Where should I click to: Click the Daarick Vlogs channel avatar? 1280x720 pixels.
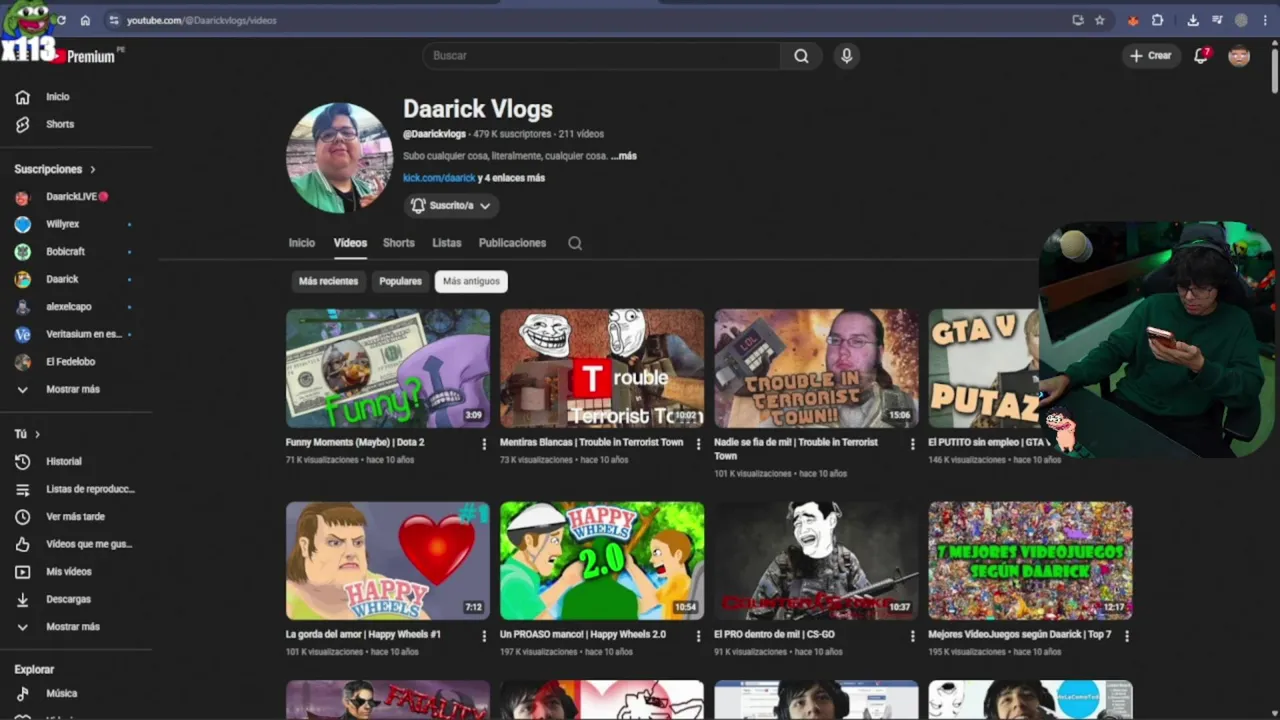click(x=339, y=157)
